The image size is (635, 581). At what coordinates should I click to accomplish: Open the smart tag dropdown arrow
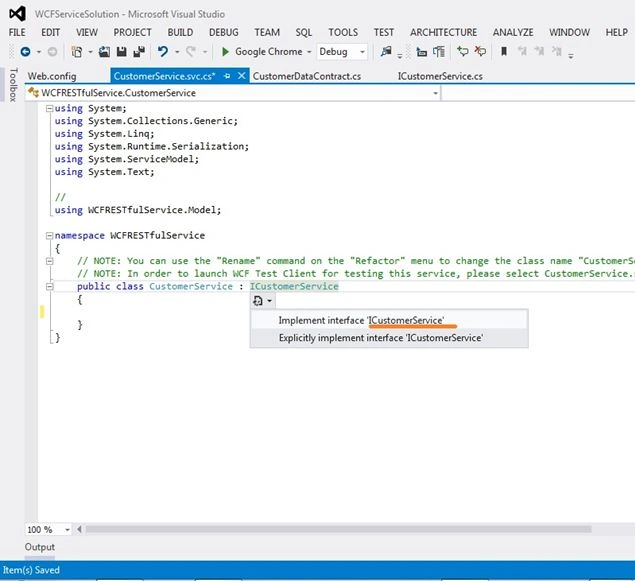269,301
